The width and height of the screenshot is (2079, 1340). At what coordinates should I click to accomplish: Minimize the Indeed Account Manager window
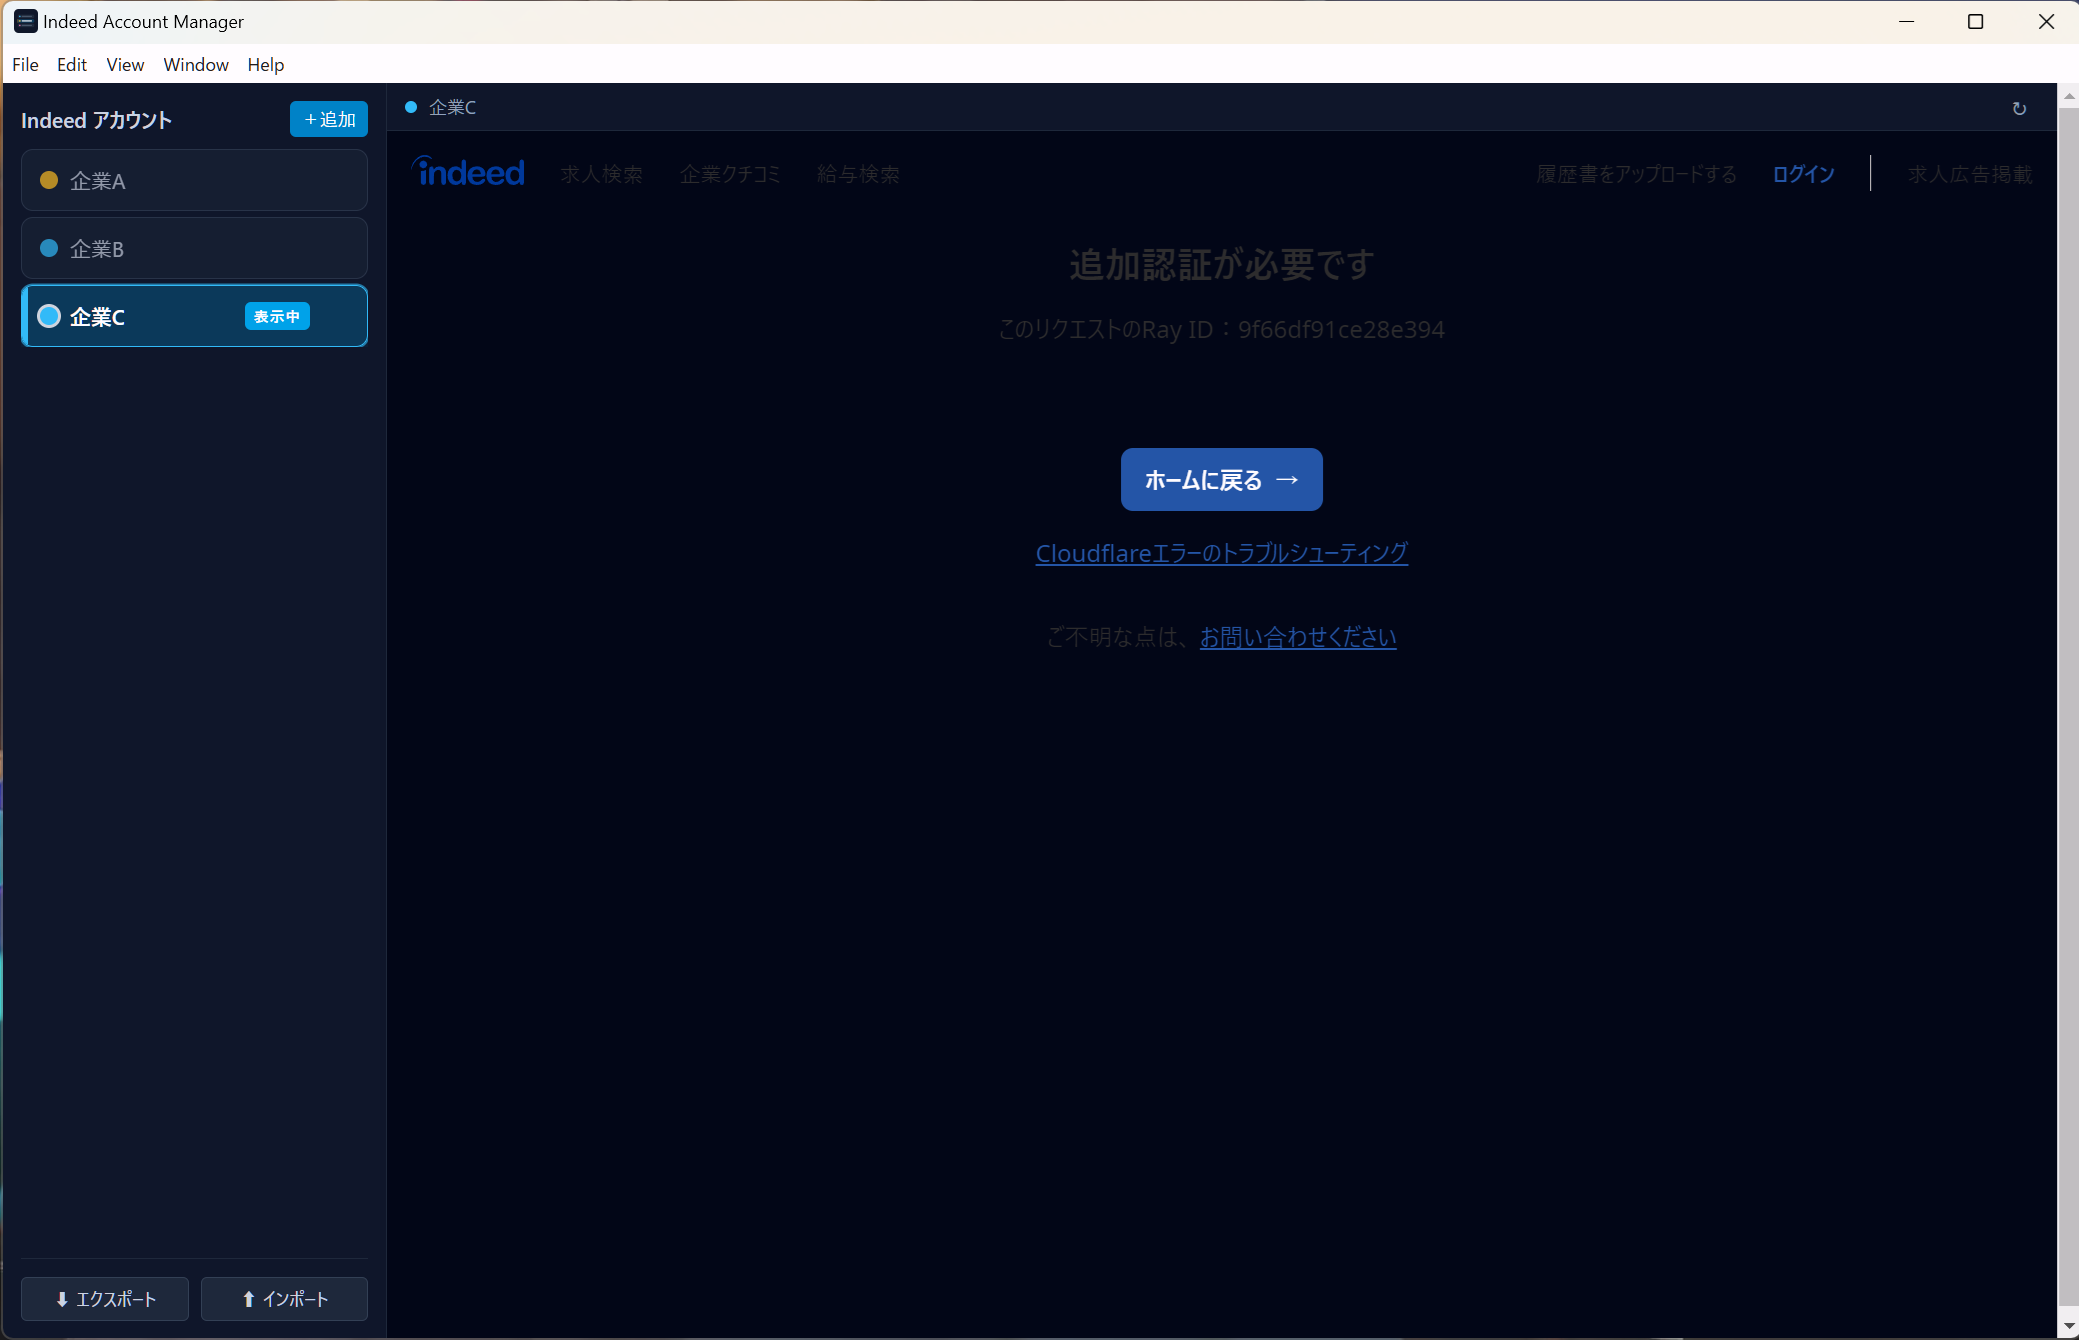point(1906,21)
